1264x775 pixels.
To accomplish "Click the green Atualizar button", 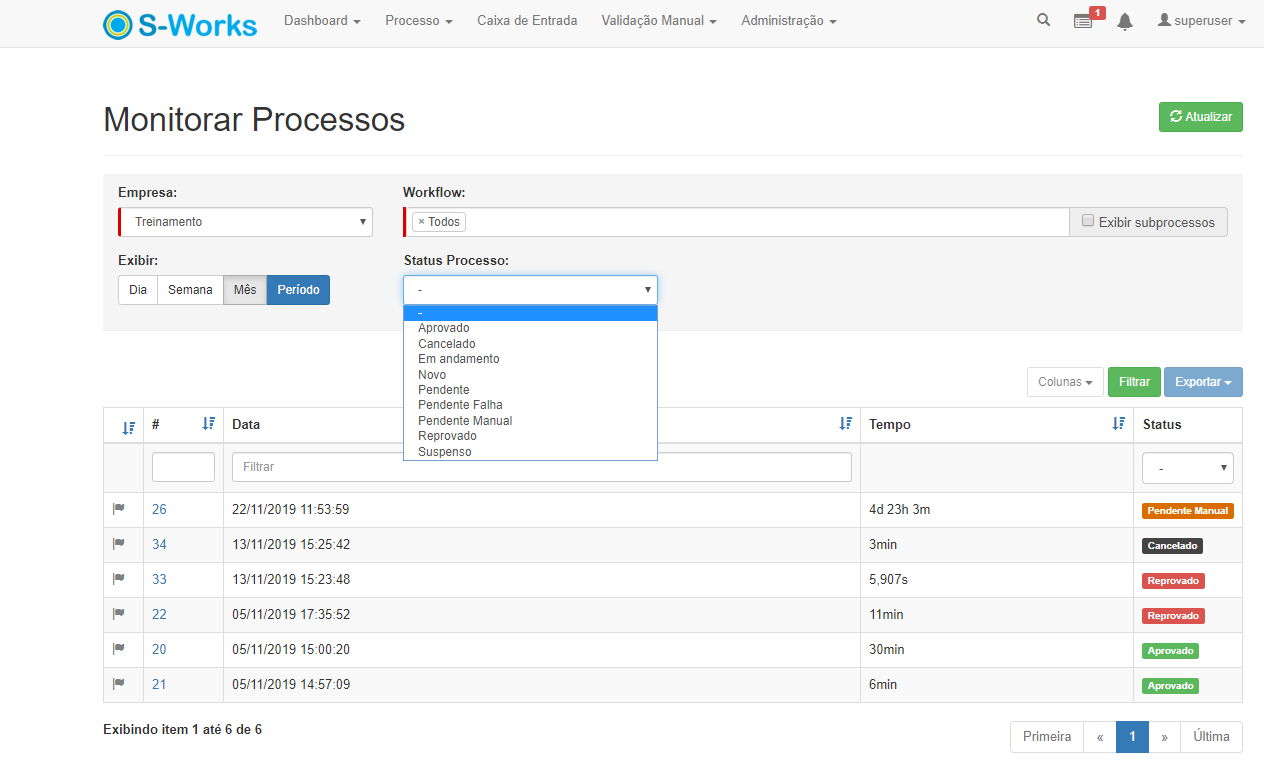I will (x=1200, y=117).
